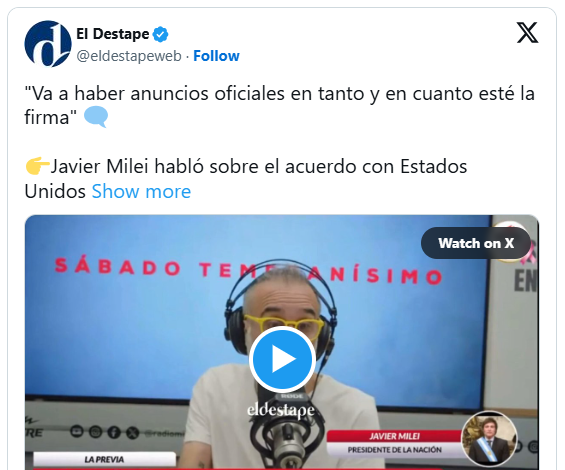The width and height of the screenshot is (565, 470).
Task: Click El Destape profile avatar
Action: click(48, 44)
